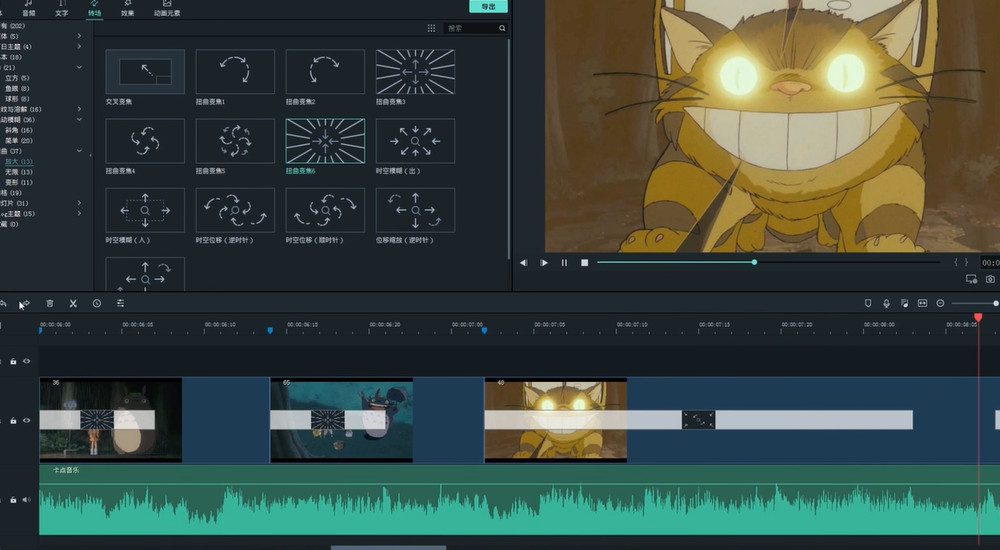Click the zoom-out minus icon on timeline
This screenshot has width=1000, height=550.
[x=940, y=303]
